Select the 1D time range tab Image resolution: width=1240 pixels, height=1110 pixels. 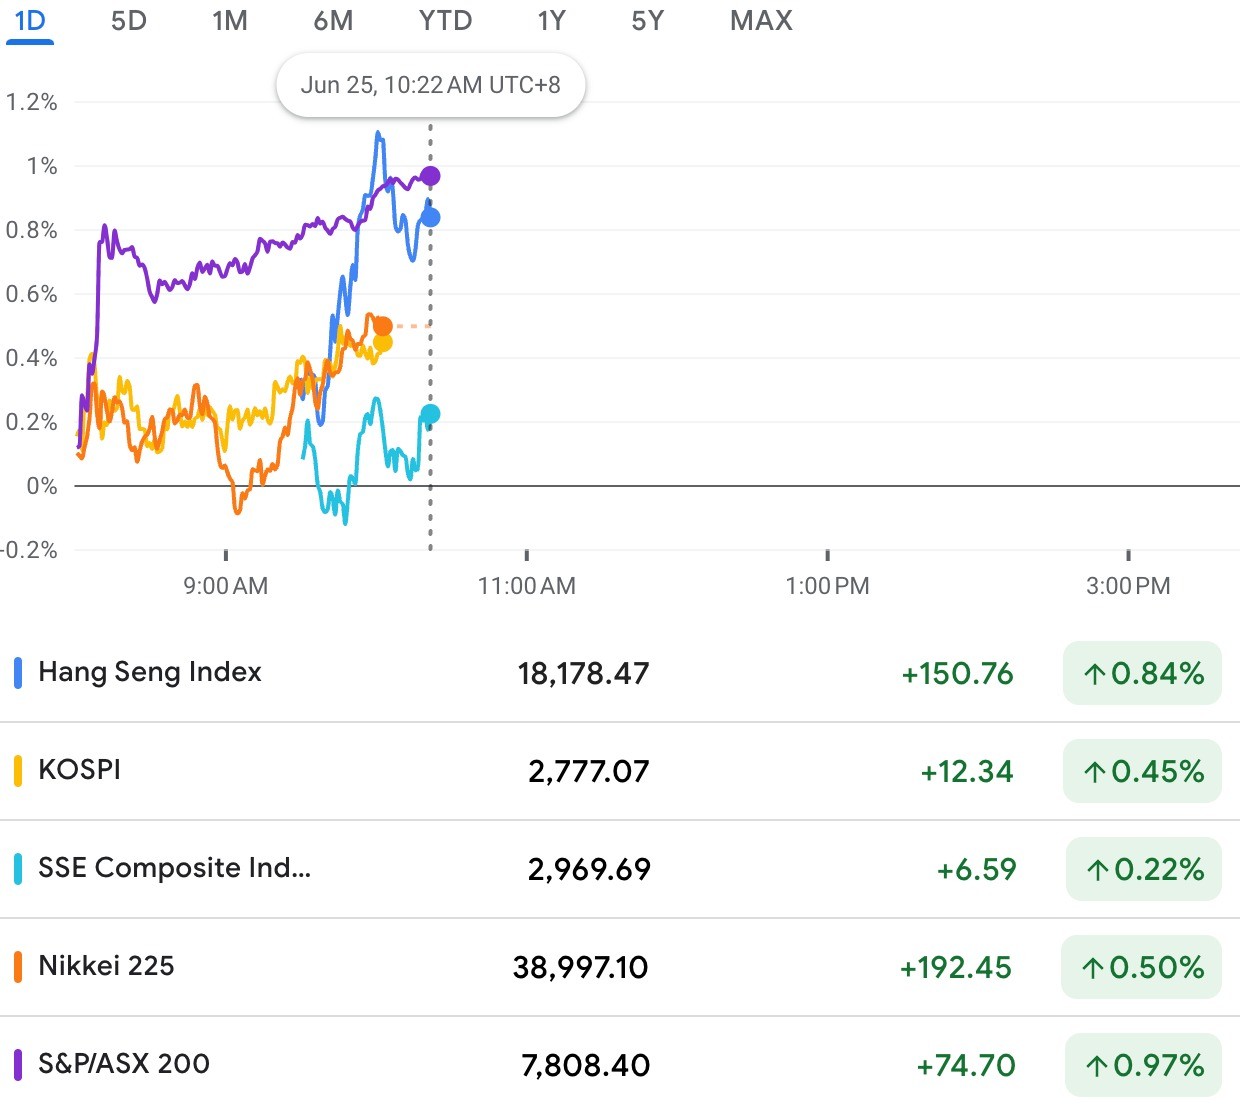point(30,21)
